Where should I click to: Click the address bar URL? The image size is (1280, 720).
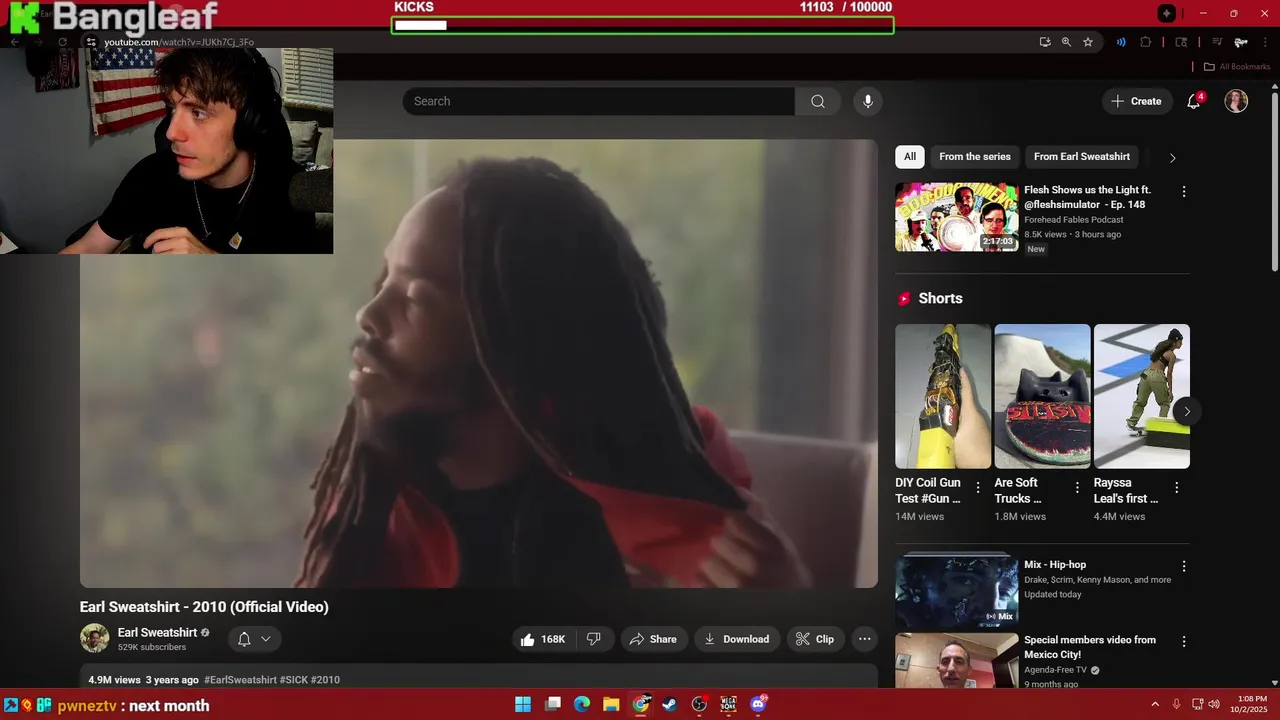[x=179, y=42]
